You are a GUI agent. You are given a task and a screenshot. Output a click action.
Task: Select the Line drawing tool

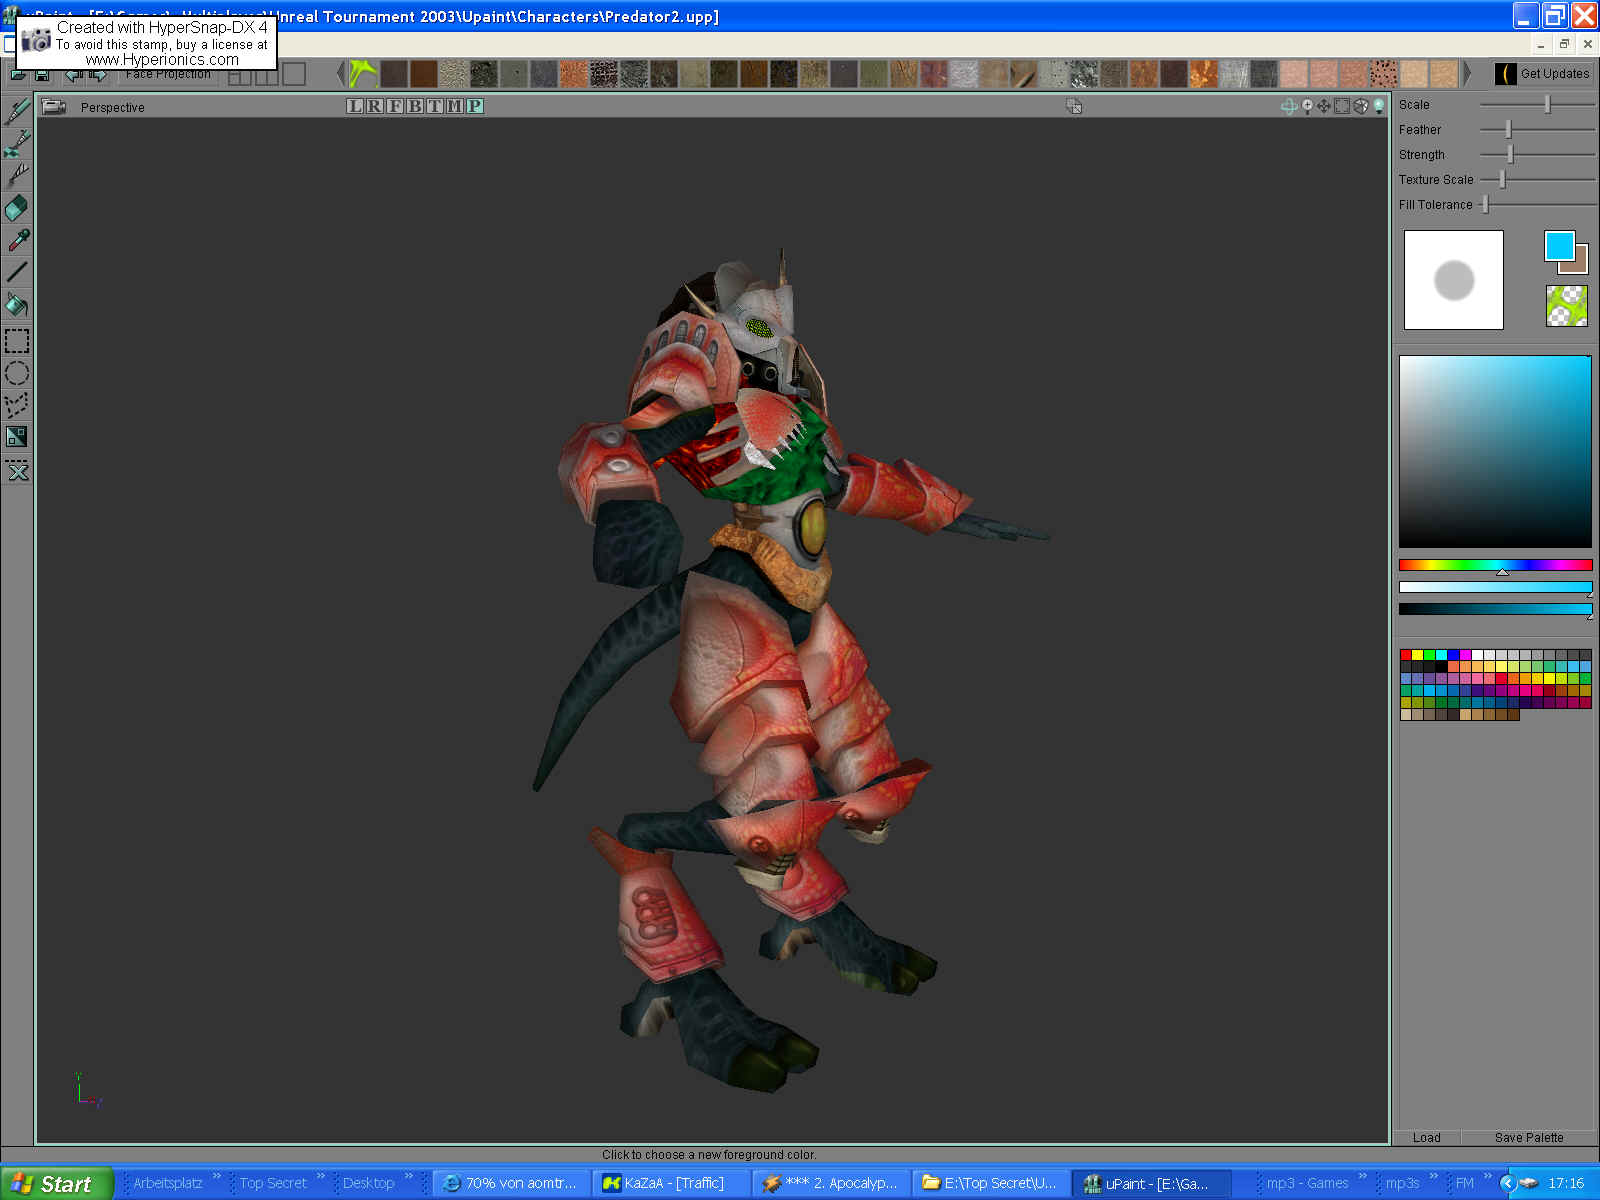(x=17, y=272)
